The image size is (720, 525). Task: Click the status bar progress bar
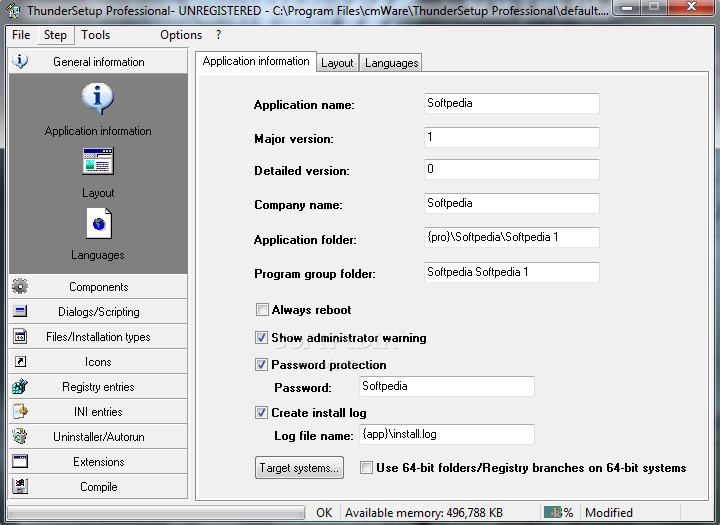pyautogui.click(x=156, y=513)
